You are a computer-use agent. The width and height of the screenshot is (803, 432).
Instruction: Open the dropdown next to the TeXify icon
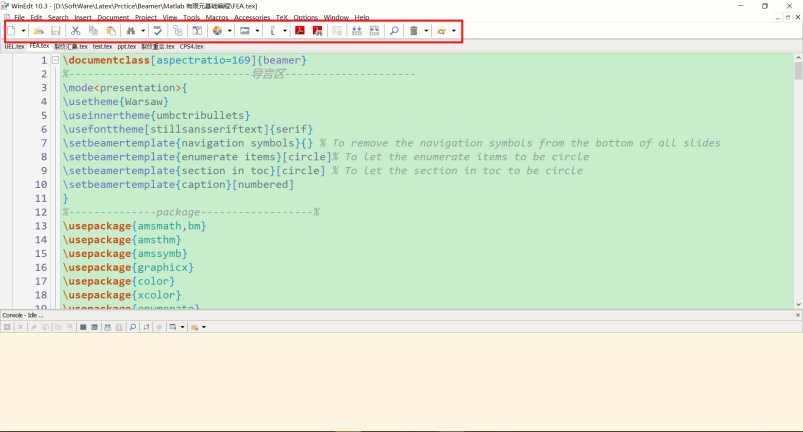click(x=285, y=31)
